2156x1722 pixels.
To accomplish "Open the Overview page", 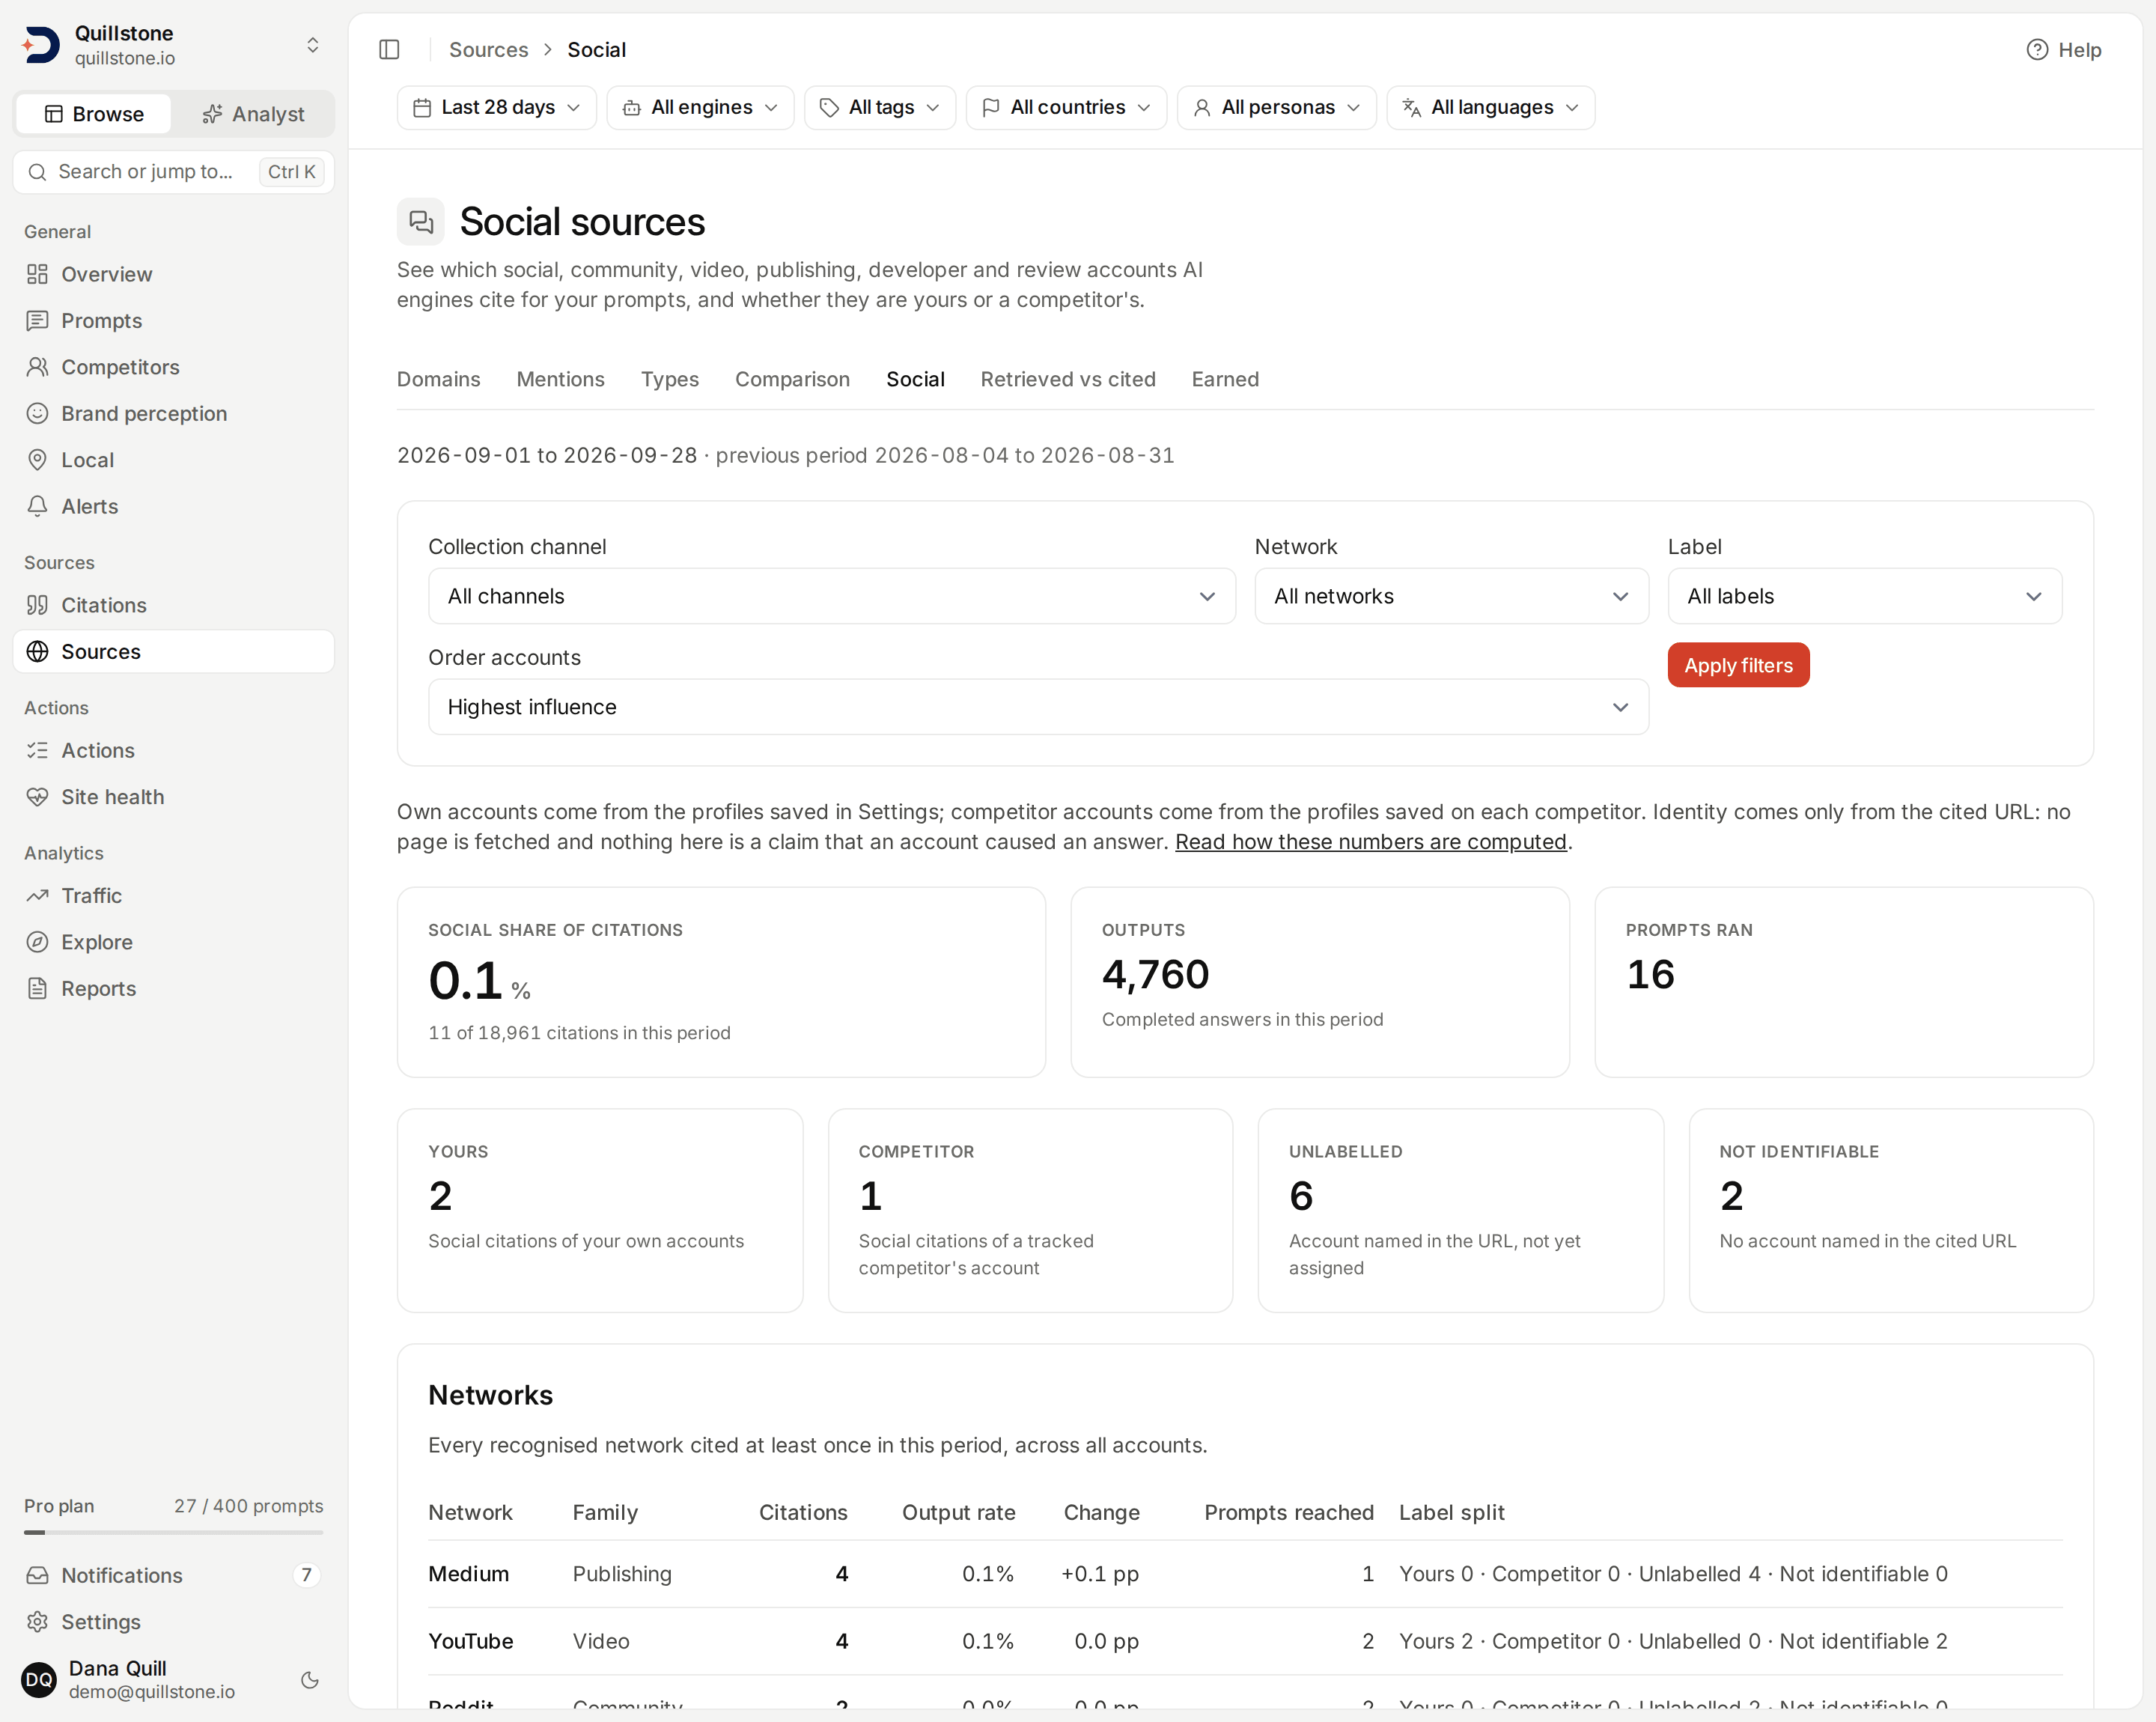I will tap(174, 274).
